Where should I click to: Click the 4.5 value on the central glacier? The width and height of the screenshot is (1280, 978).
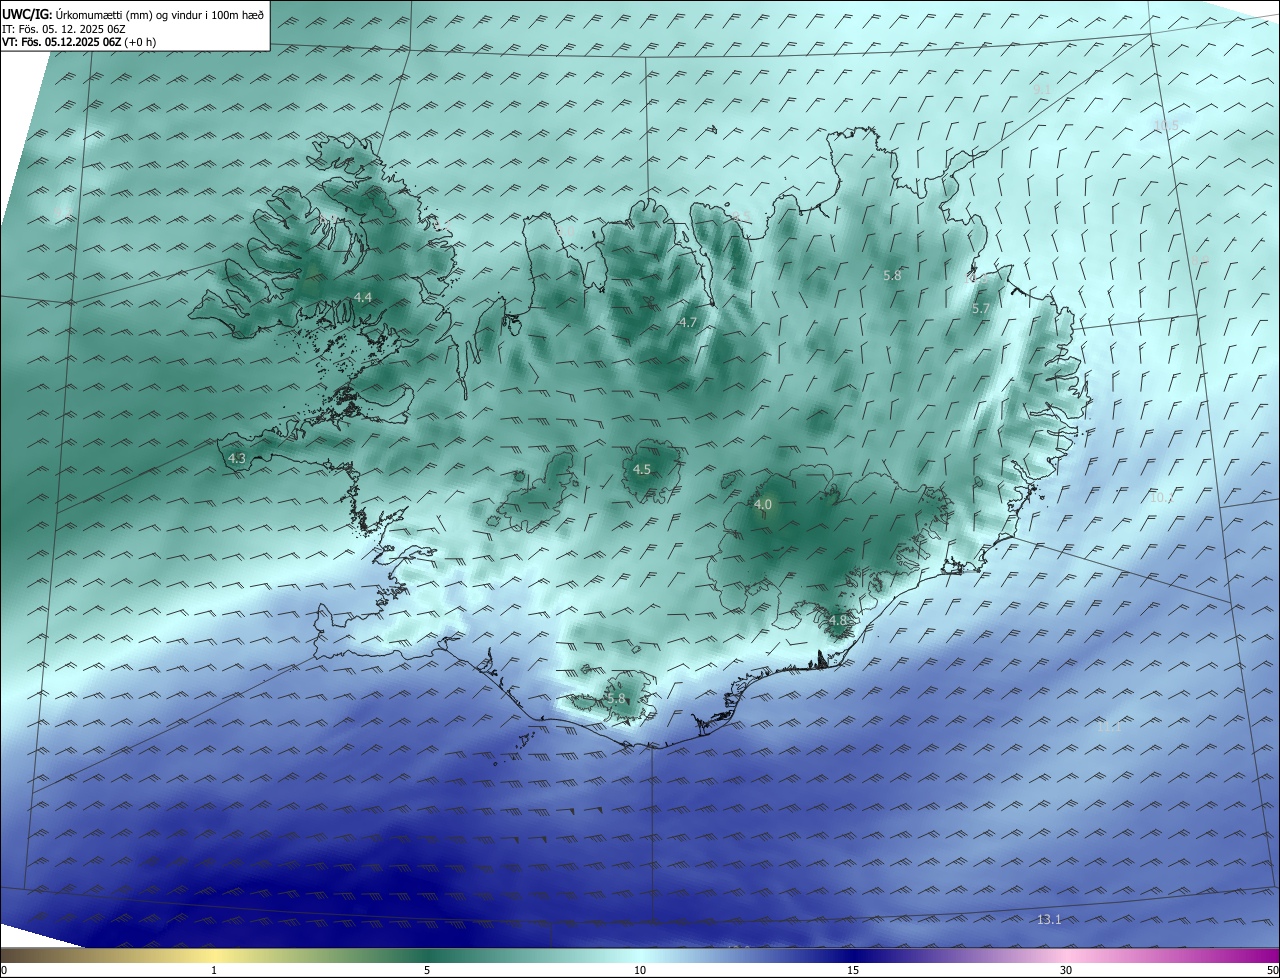coord(642,469)
